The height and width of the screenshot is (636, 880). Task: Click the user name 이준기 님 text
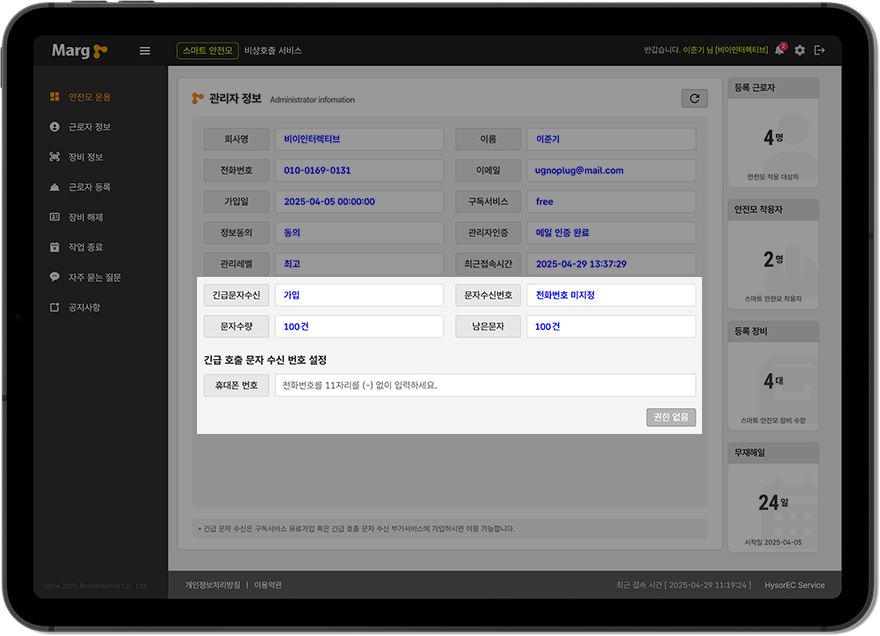(698, 50)
